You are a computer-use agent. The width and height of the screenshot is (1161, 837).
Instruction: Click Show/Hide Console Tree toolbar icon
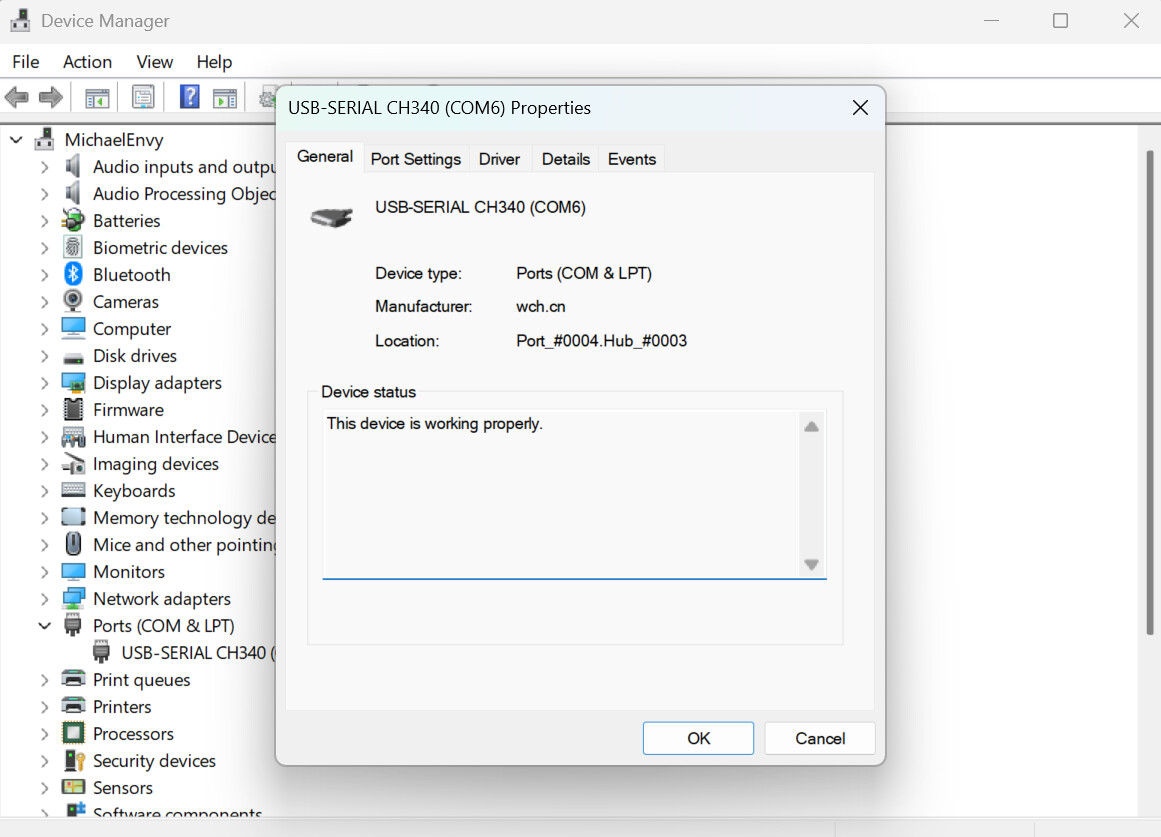click(97, 97)
